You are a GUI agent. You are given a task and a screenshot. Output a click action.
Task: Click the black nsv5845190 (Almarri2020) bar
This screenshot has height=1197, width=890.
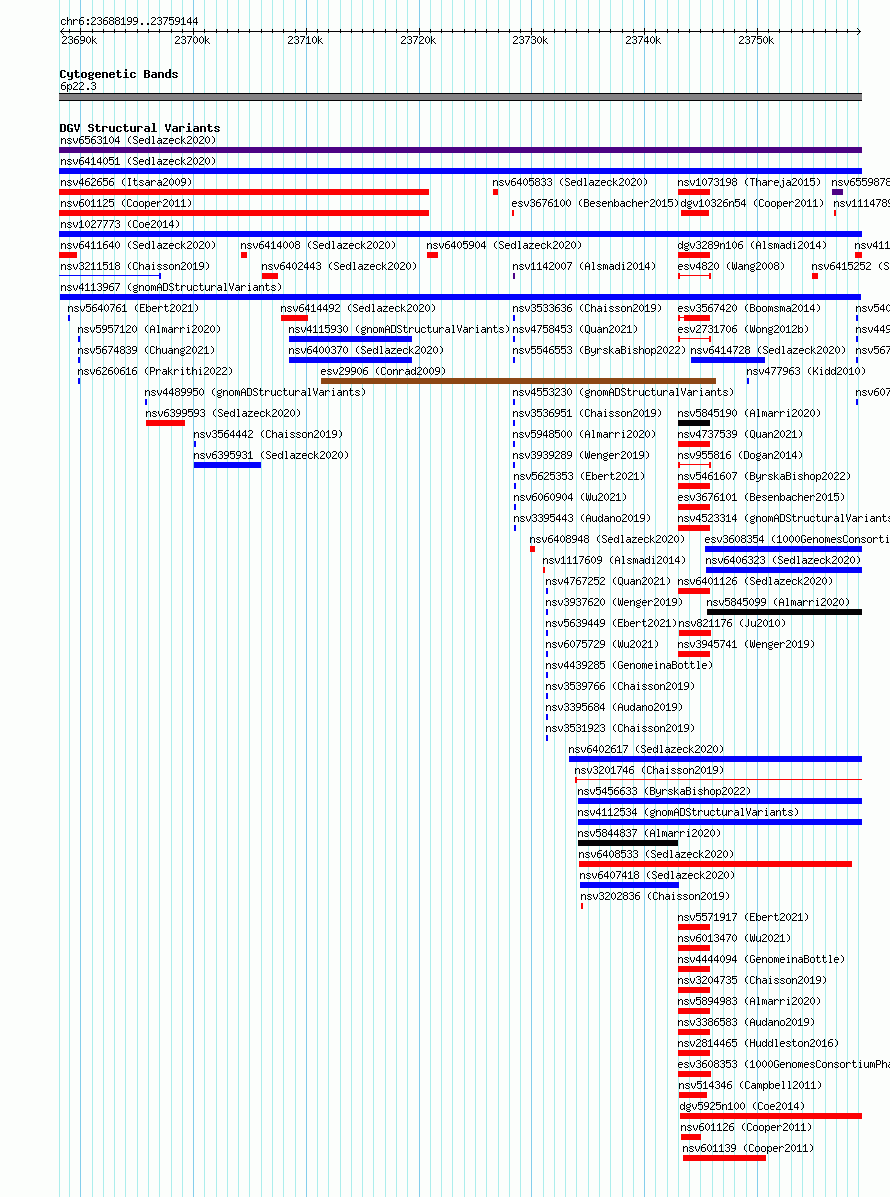694,423
